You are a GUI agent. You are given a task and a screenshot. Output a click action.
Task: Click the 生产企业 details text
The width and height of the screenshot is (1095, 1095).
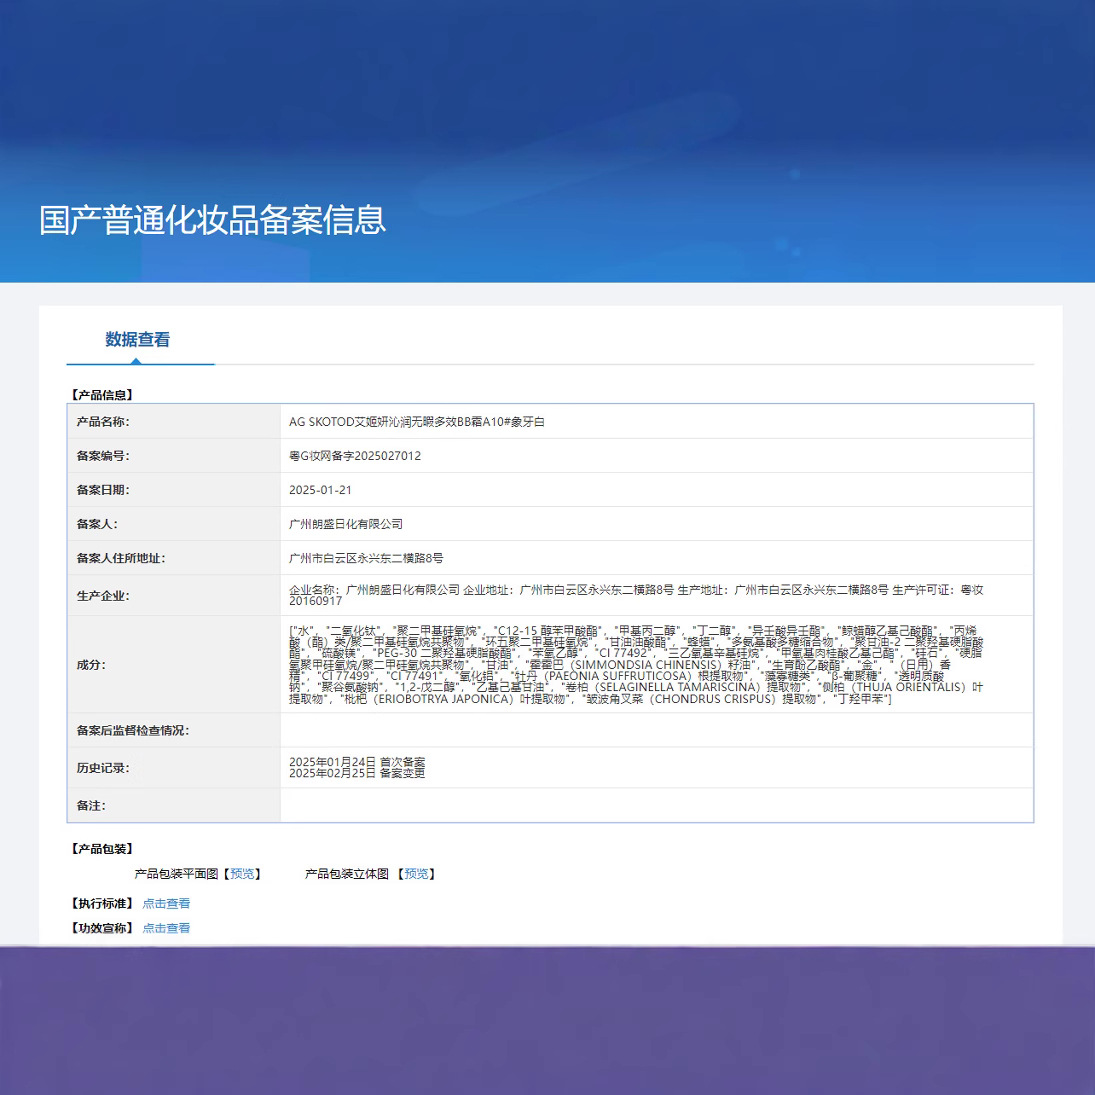coord(636,595)
